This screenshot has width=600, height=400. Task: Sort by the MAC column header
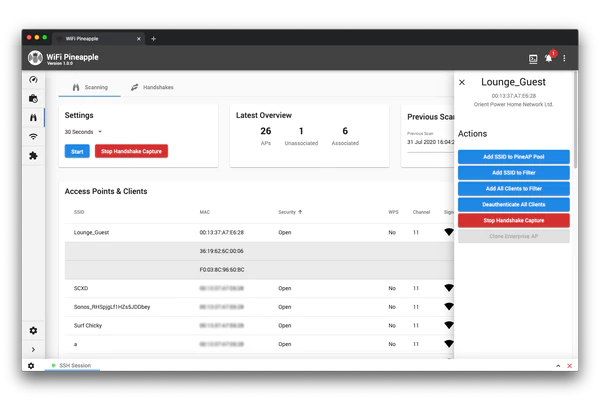205,212
